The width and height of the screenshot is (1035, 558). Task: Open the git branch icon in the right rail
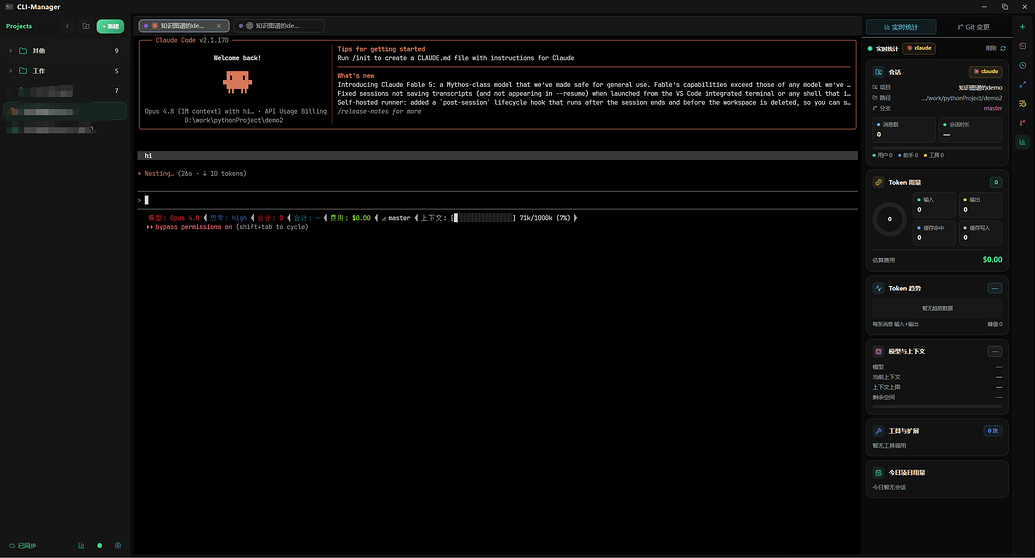pyautogui.click(x=1022, y=123)
